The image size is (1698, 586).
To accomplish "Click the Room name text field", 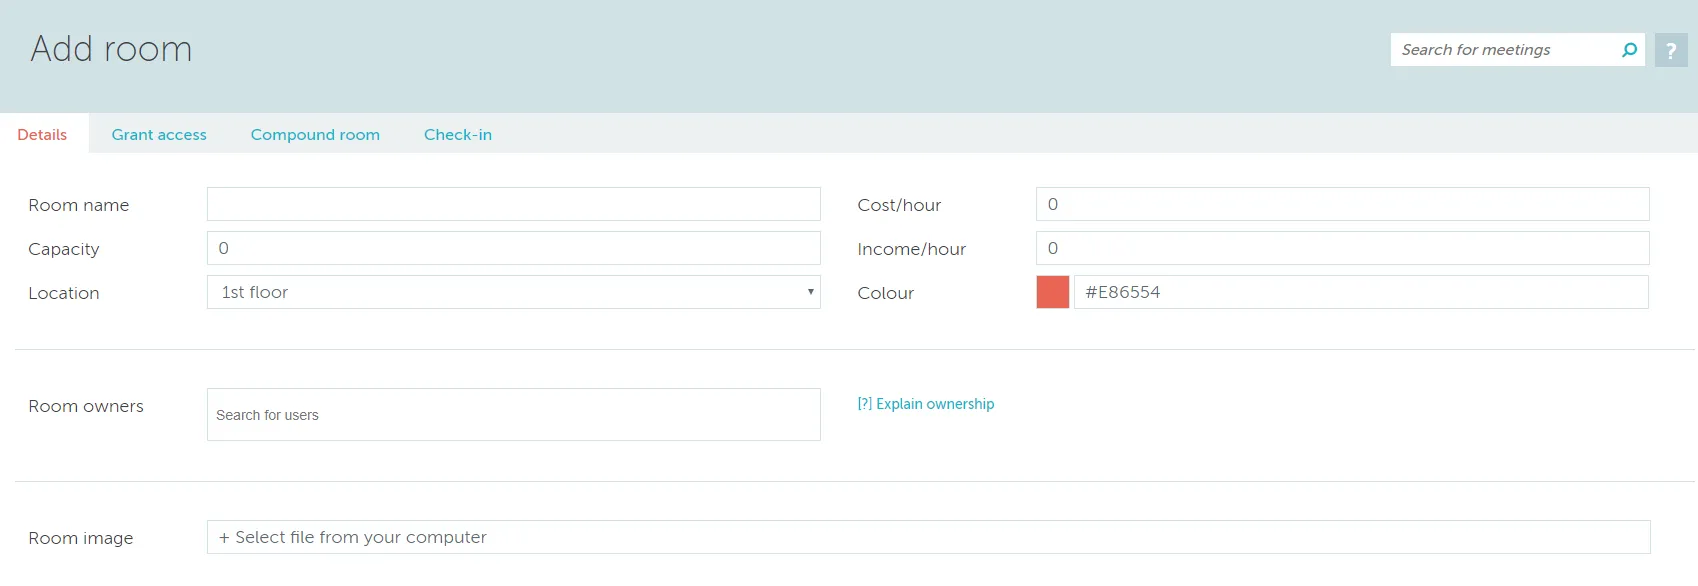I will [x=513, y=204].
